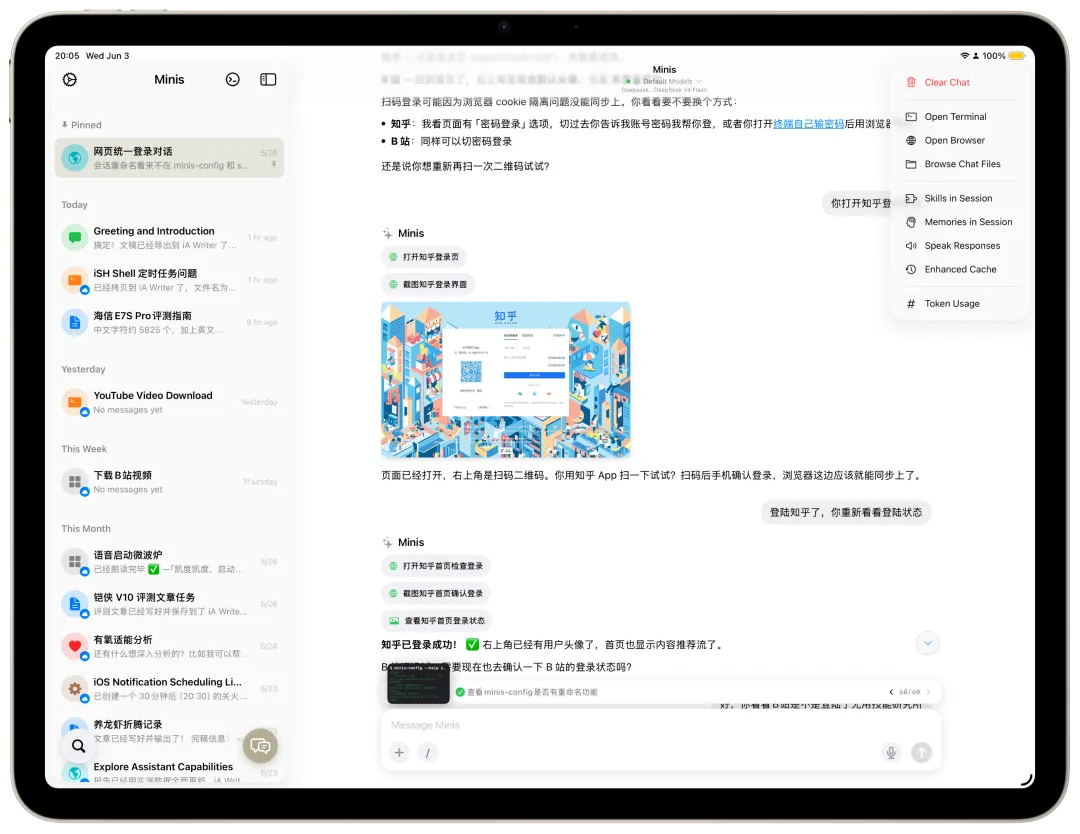This screenshot has height=834, width=1080.
Task: Expand the 查看知乎首页登录状态 tool step
Action: coord(437,621)
